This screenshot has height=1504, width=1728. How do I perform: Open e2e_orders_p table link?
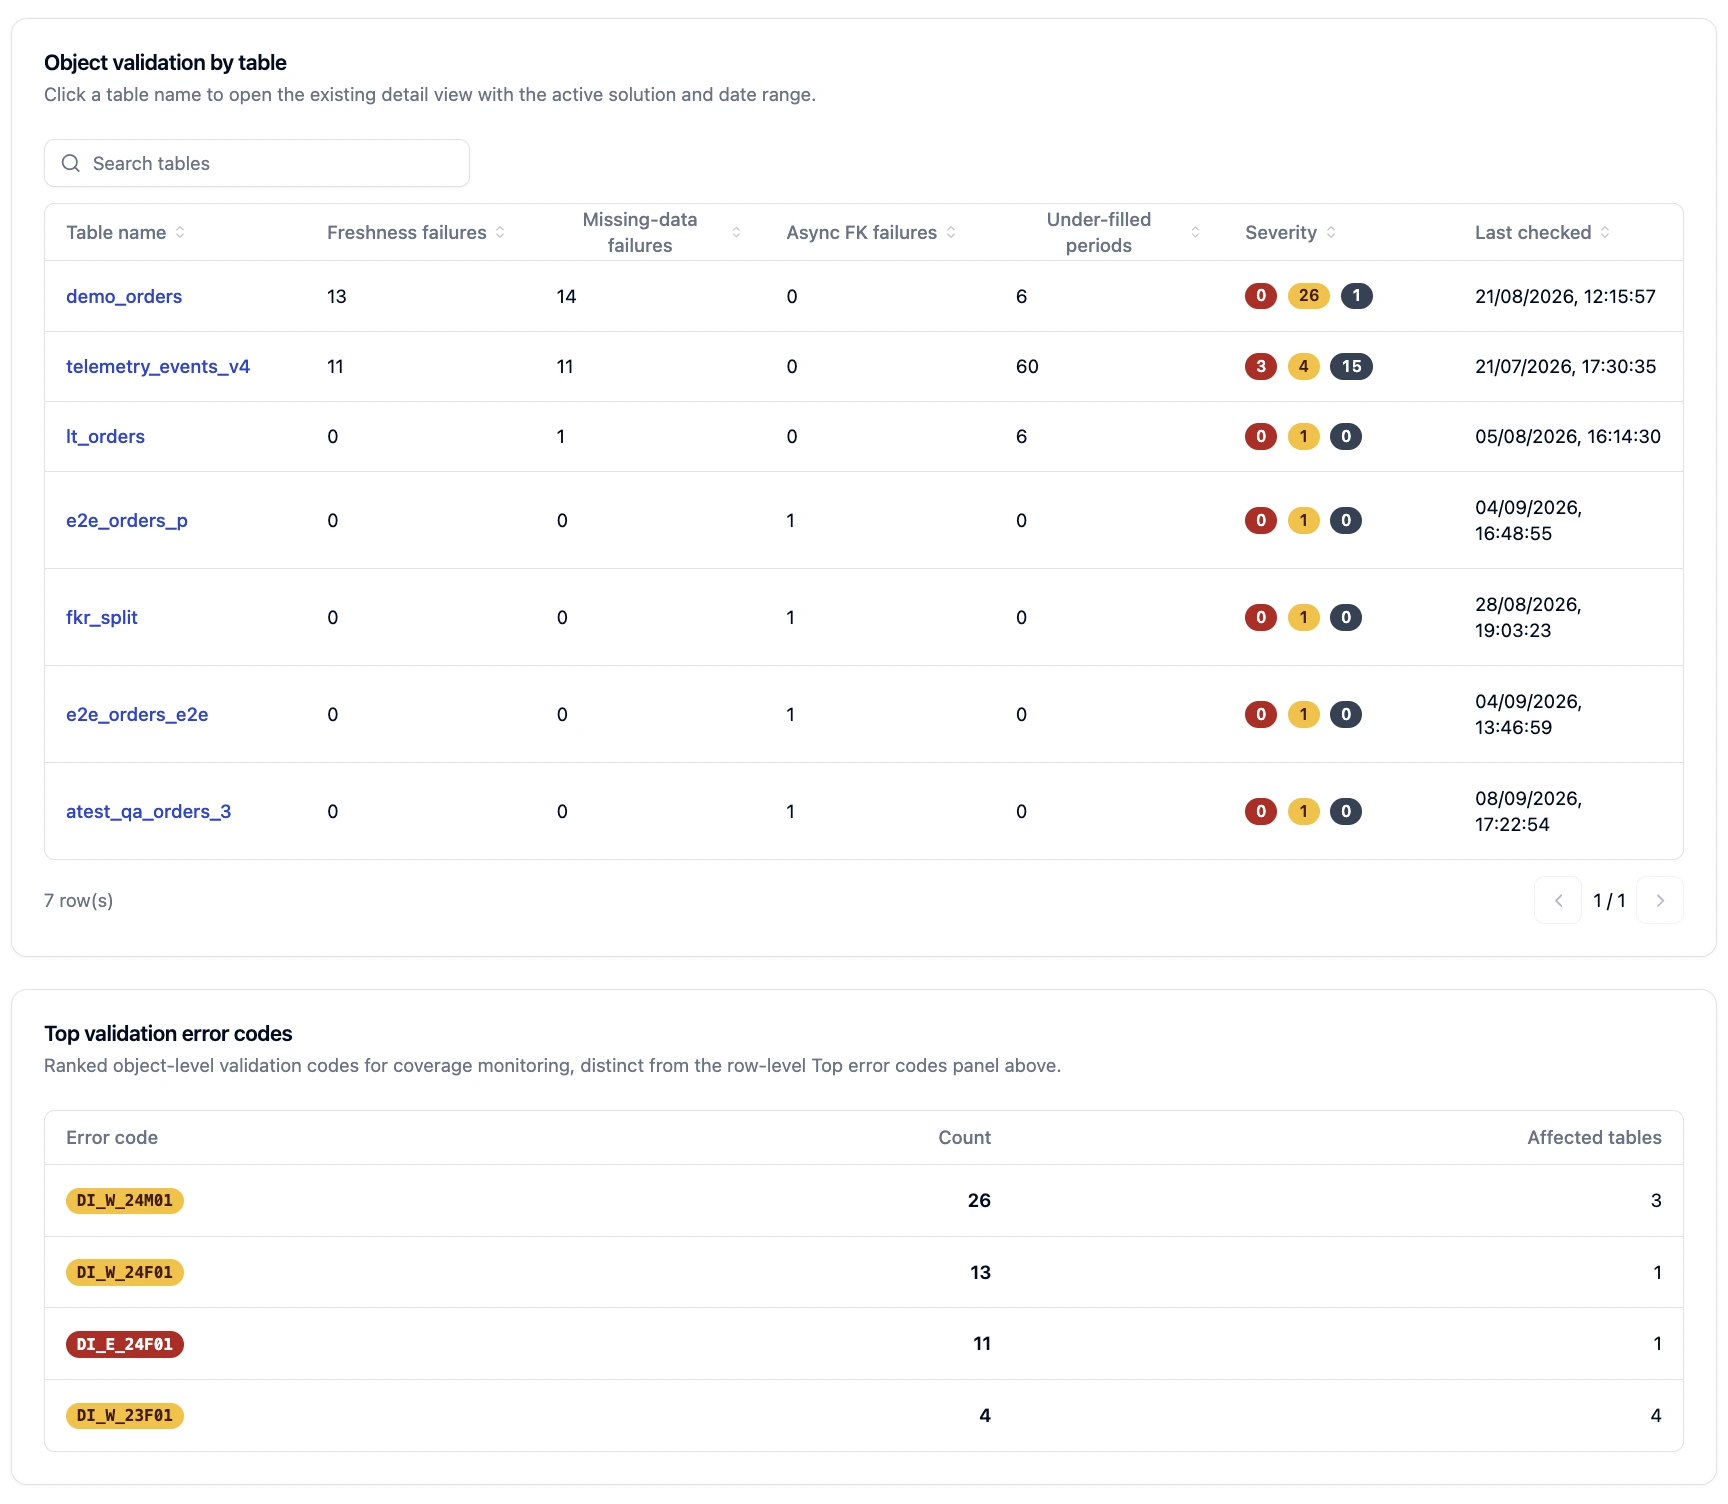point(127,520)
